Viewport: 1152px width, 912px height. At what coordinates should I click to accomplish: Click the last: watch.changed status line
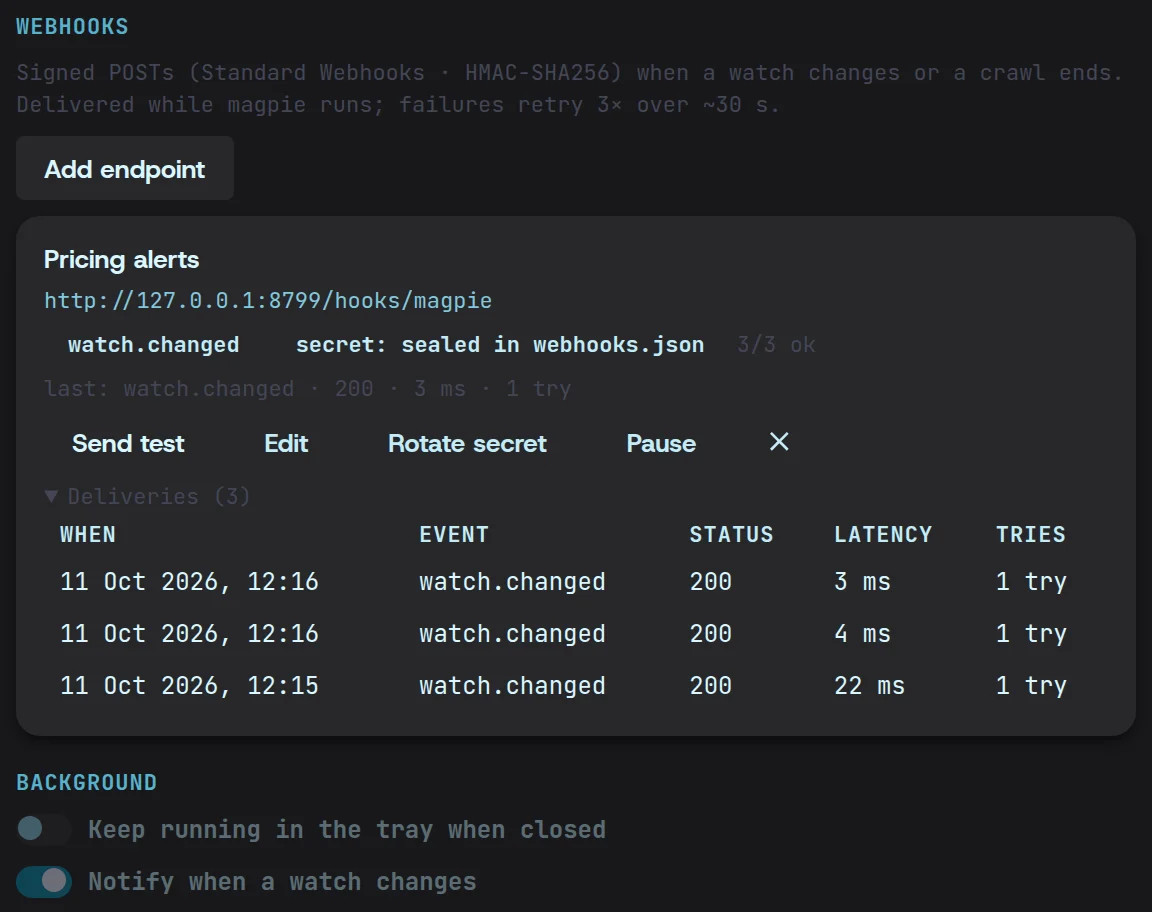(307, 388)
